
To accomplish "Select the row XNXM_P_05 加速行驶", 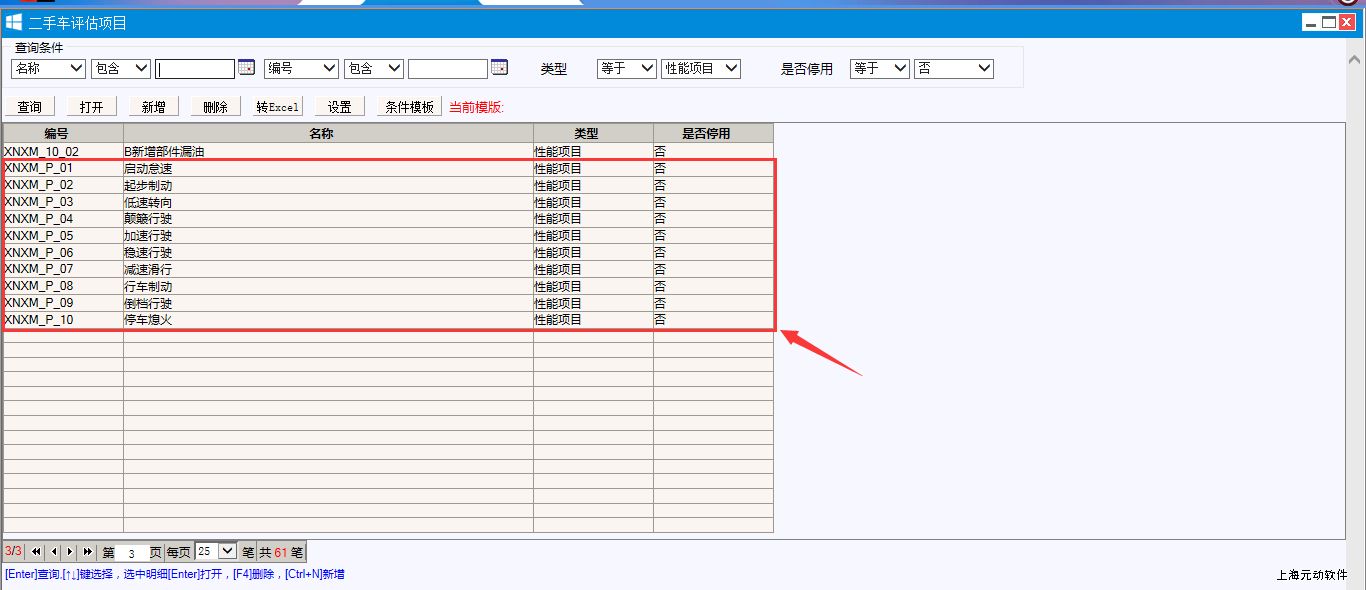I will (x=300, y=236).
